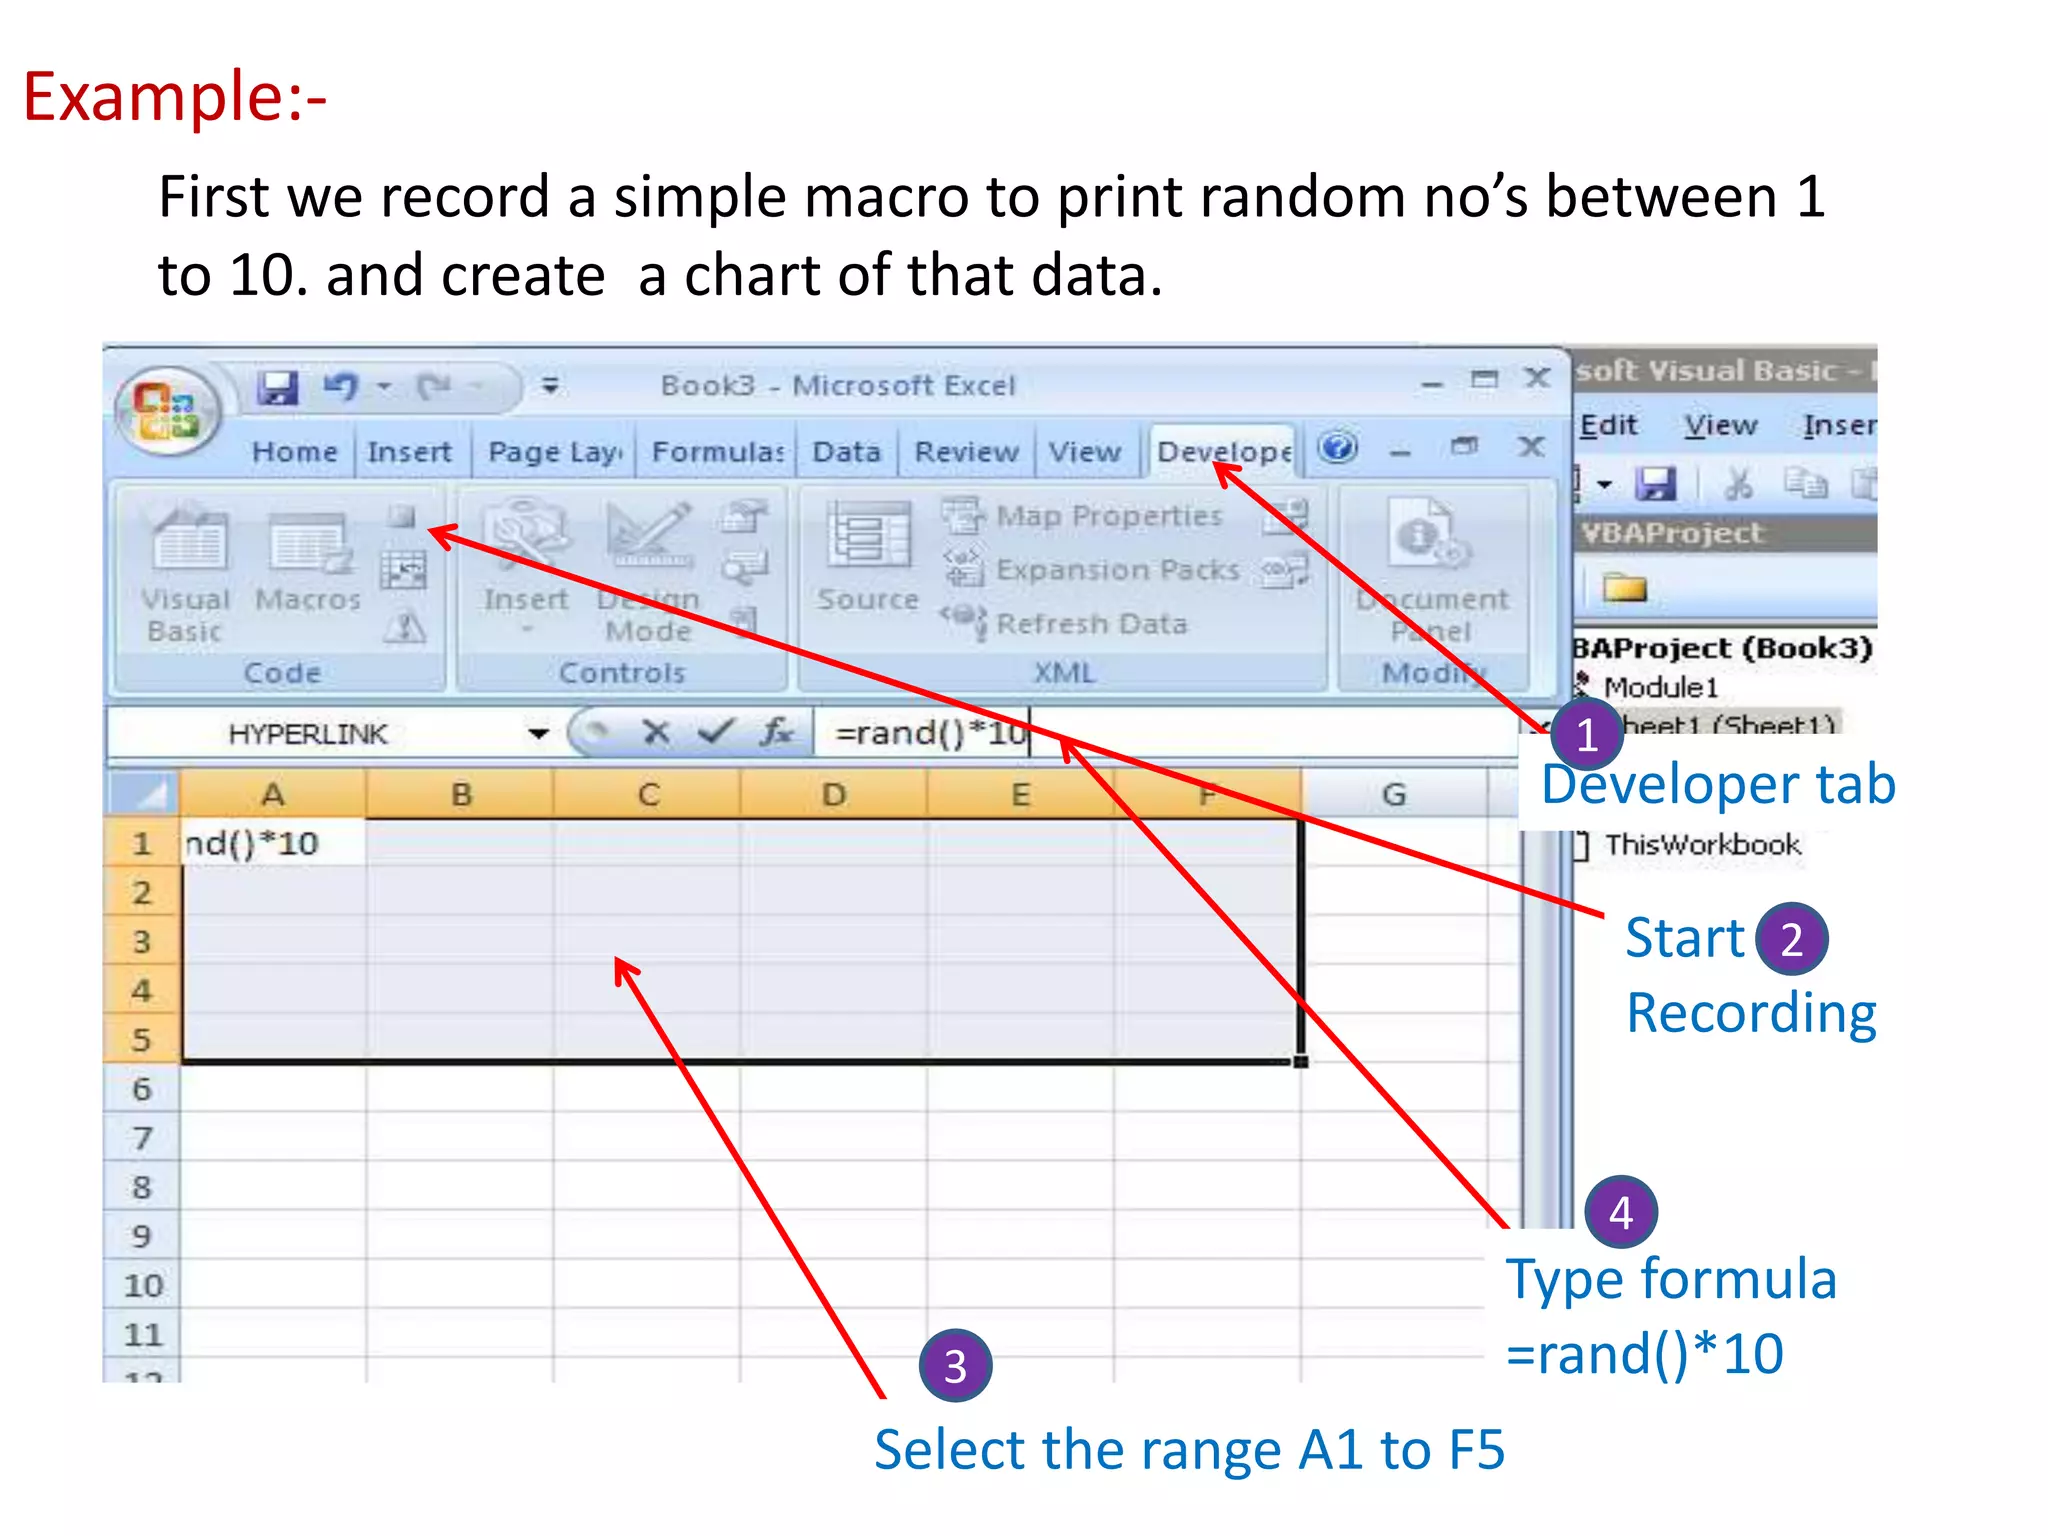
Task: Click cell A1 containing the formula
Action: tap(272, 843)
